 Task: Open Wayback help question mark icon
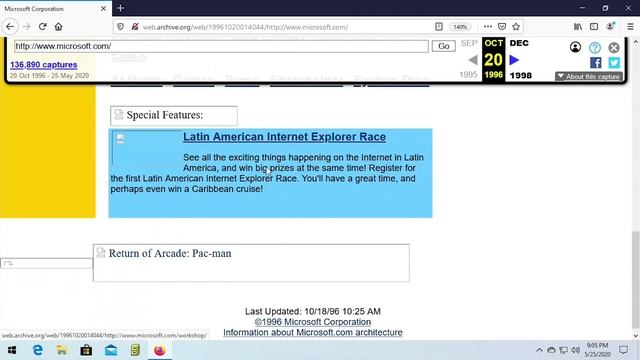coord(595,47)
